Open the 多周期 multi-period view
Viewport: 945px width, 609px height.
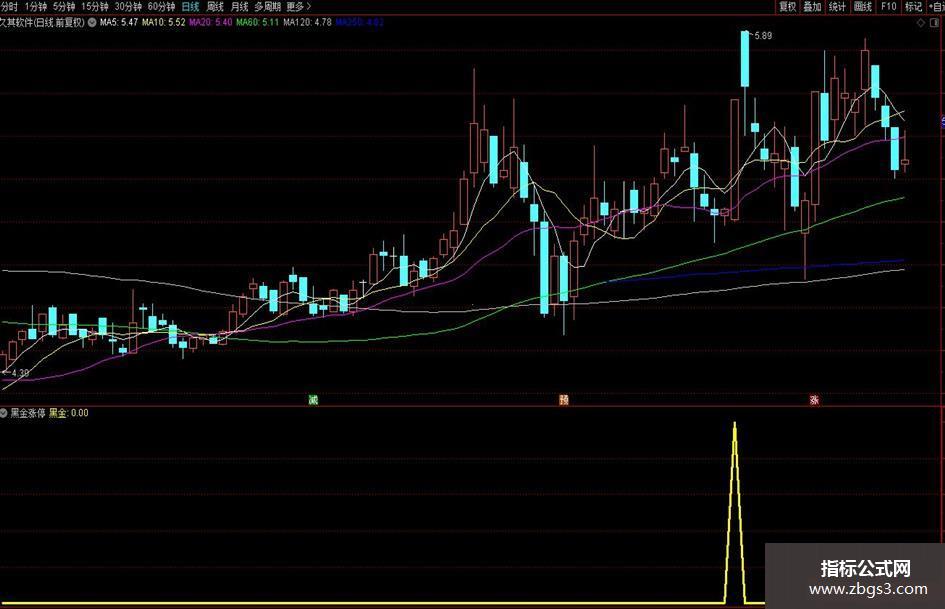(268, 7)
